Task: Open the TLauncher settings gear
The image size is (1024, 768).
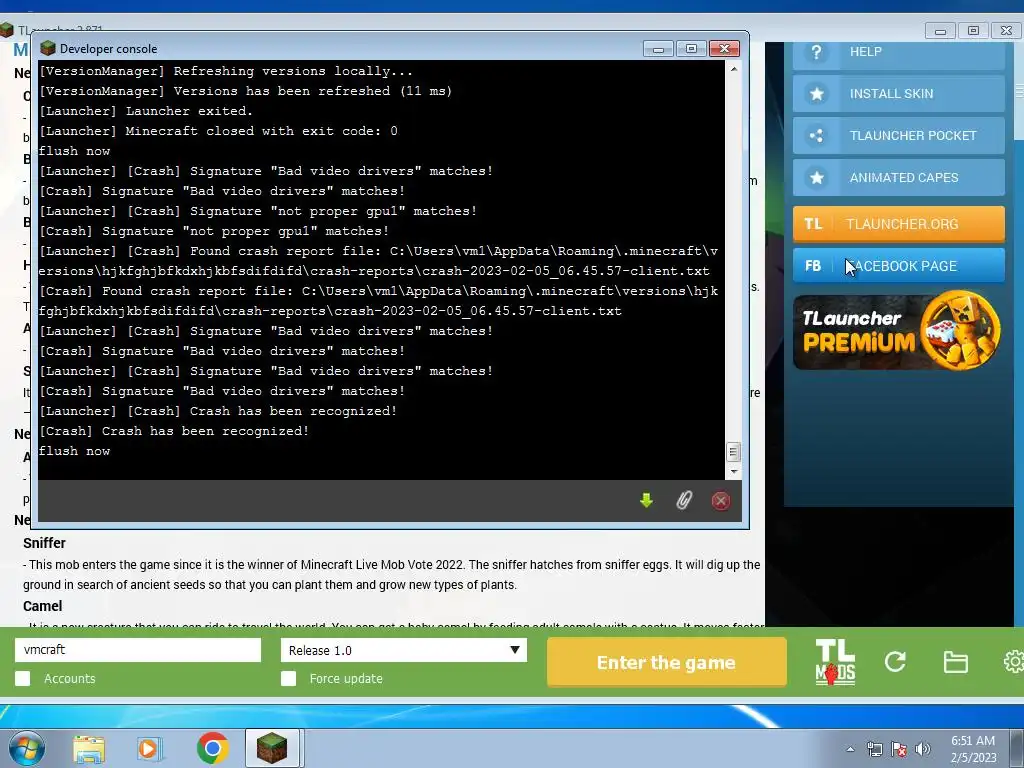Action: point(1014,662)
